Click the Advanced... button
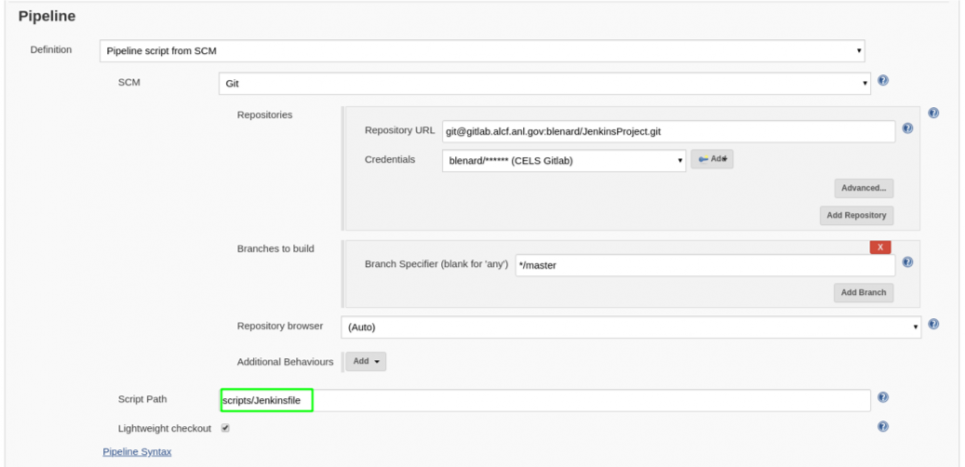This screenshot has height=467, width=965. 863,188
